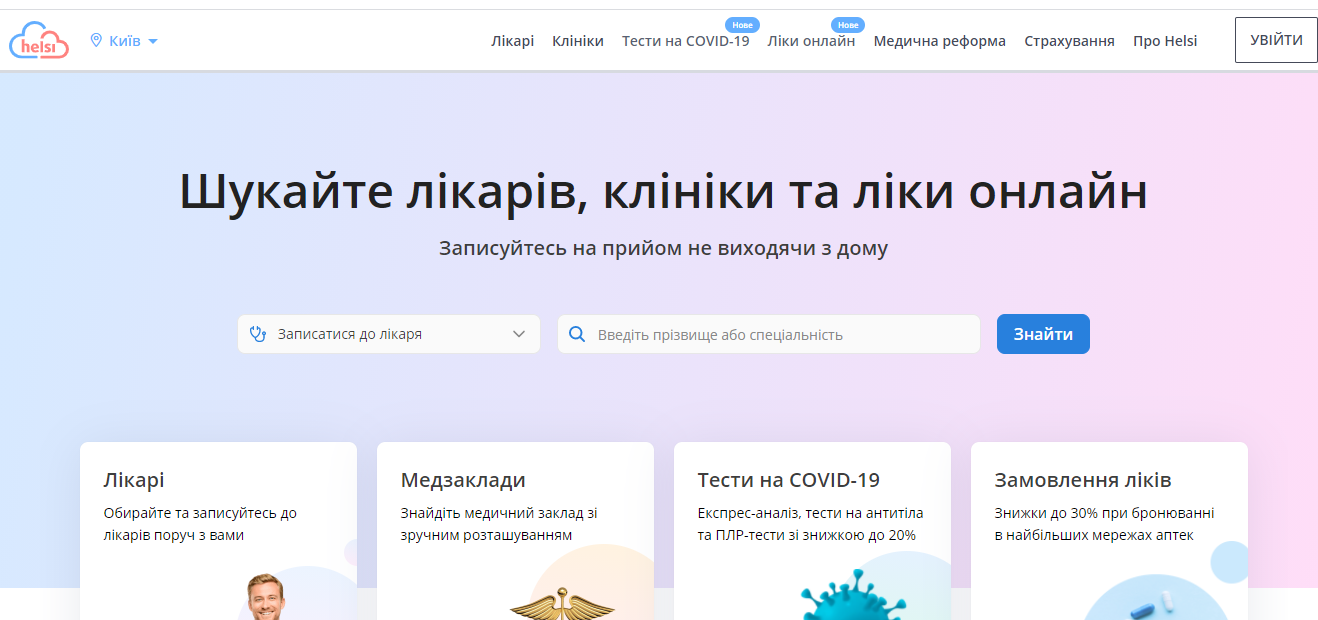Image resolution: width=1318 pixels, height=620 pixels.
Task: Open the Медична реформа menu item
Action: (x=939, y=41)
